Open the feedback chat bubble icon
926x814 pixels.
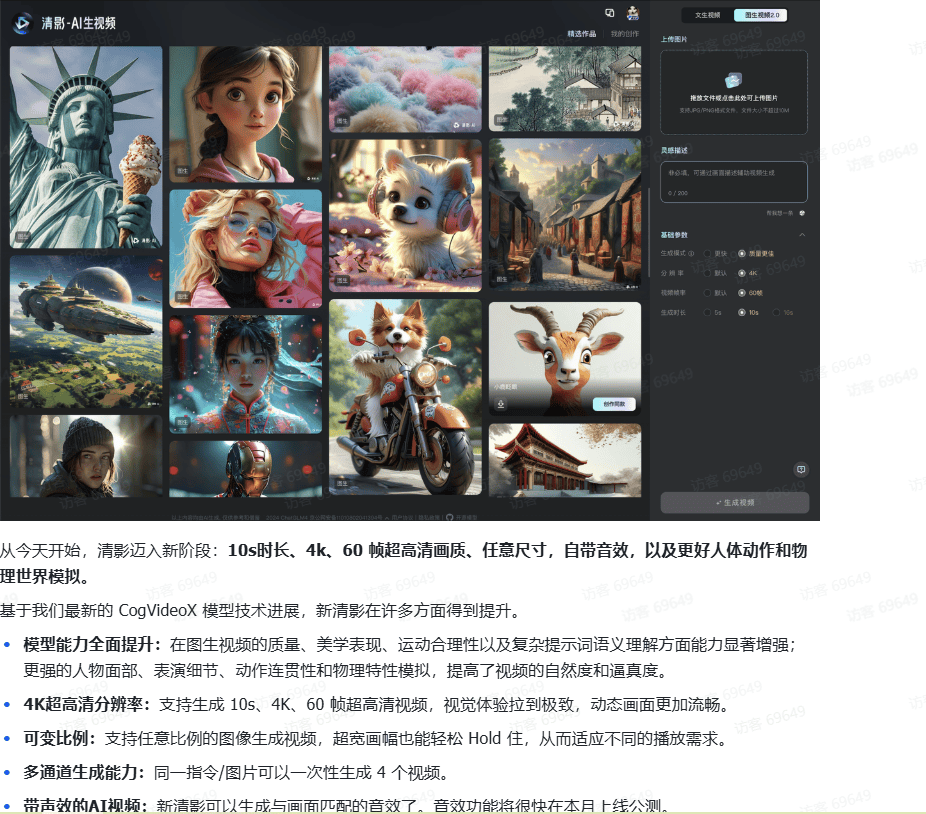pos(801,470)
